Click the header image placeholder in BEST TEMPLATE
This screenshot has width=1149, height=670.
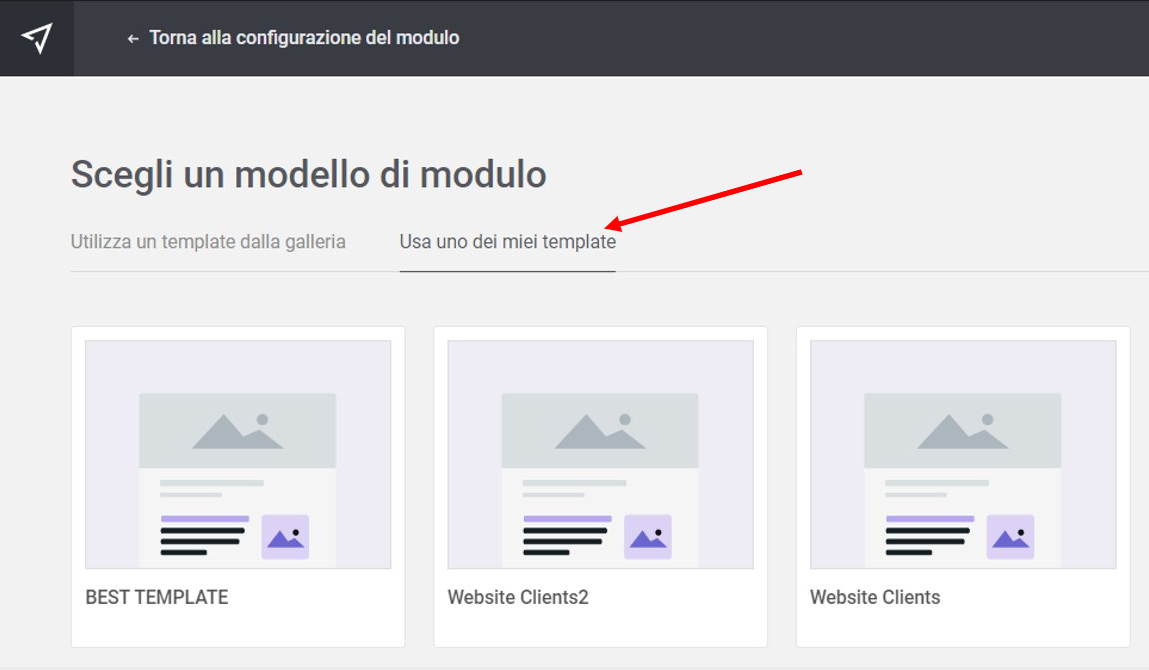click(x=237, y=430)
